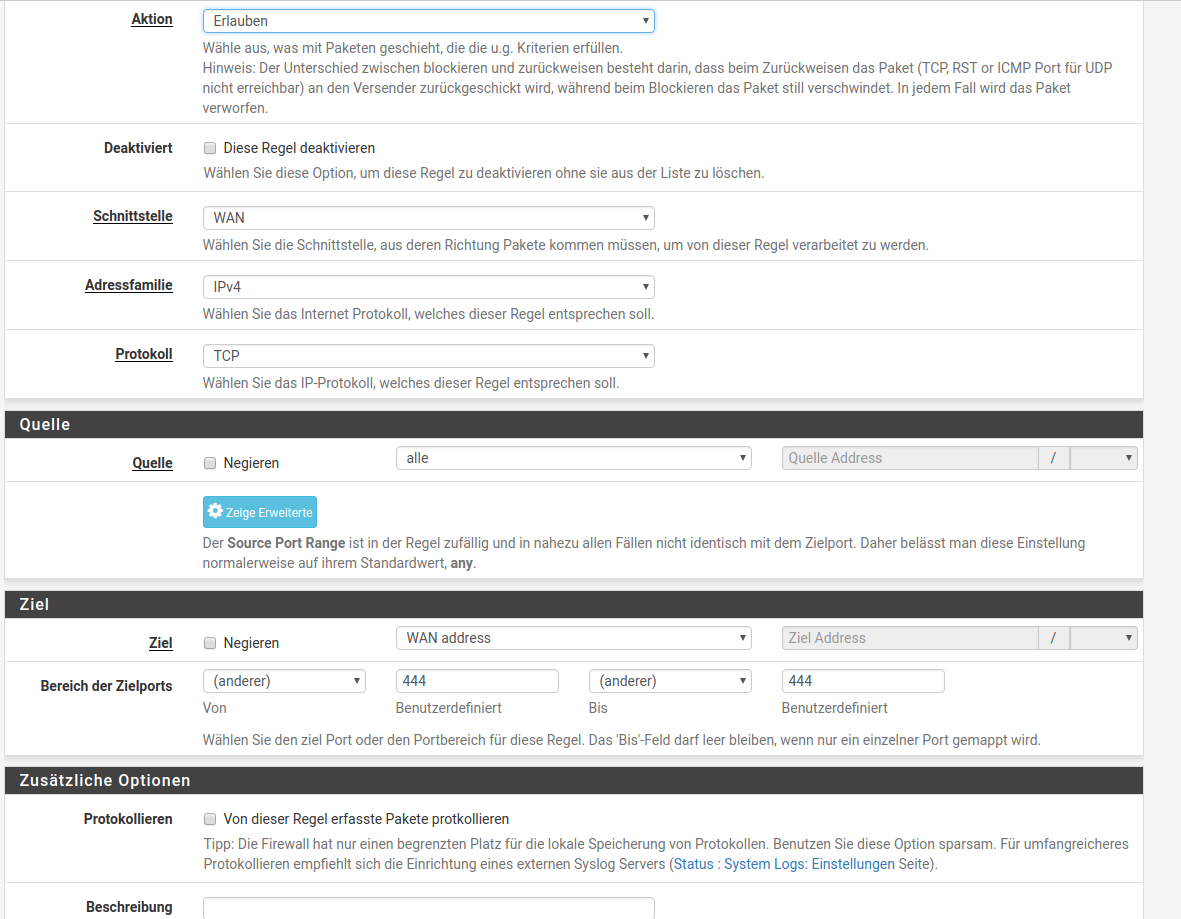Expand Adressfamilie dropdown showing IPv4
Image resolution: width=1181 pixels, height=919 pixels.
[428, 287]
